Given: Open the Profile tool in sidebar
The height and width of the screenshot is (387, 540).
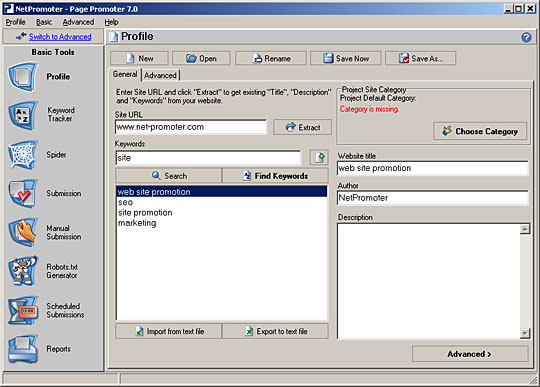Looking at the screenshot, I should (40, 76).
